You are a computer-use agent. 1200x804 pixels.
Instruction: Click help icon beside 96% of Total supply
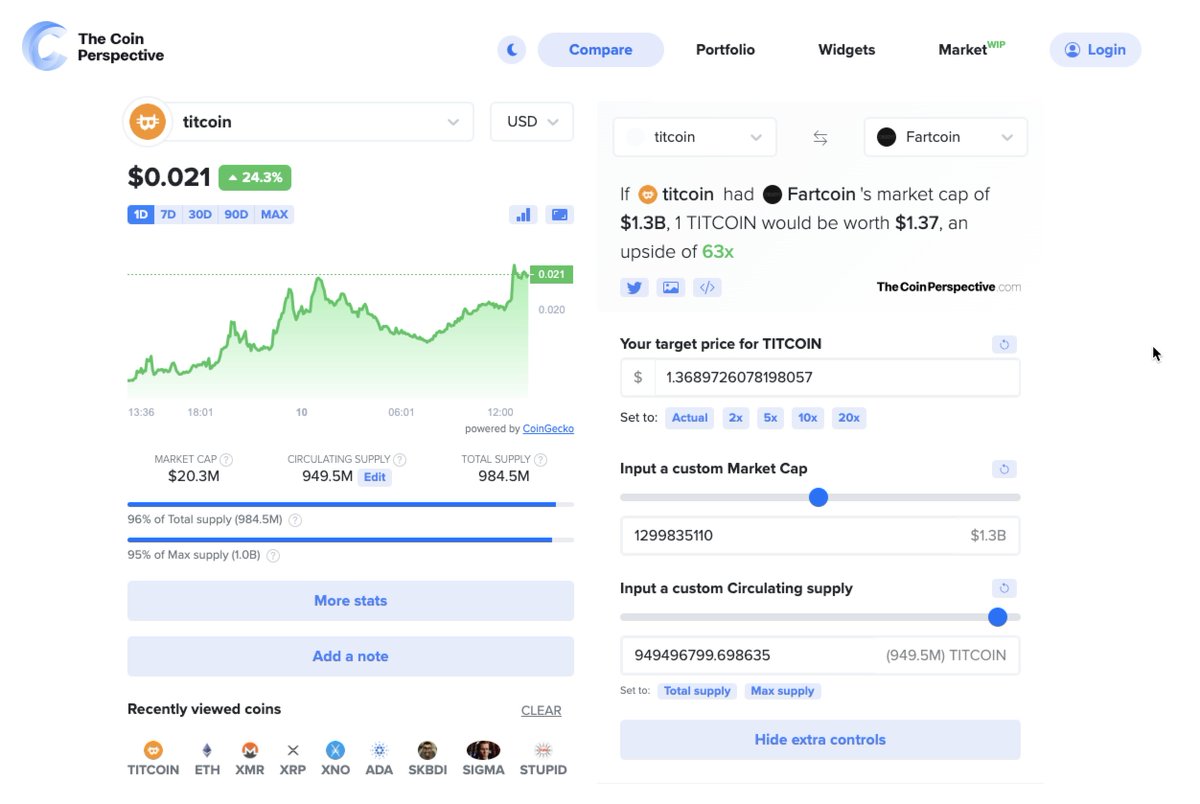pyautogui.click(x=295, y=520)
